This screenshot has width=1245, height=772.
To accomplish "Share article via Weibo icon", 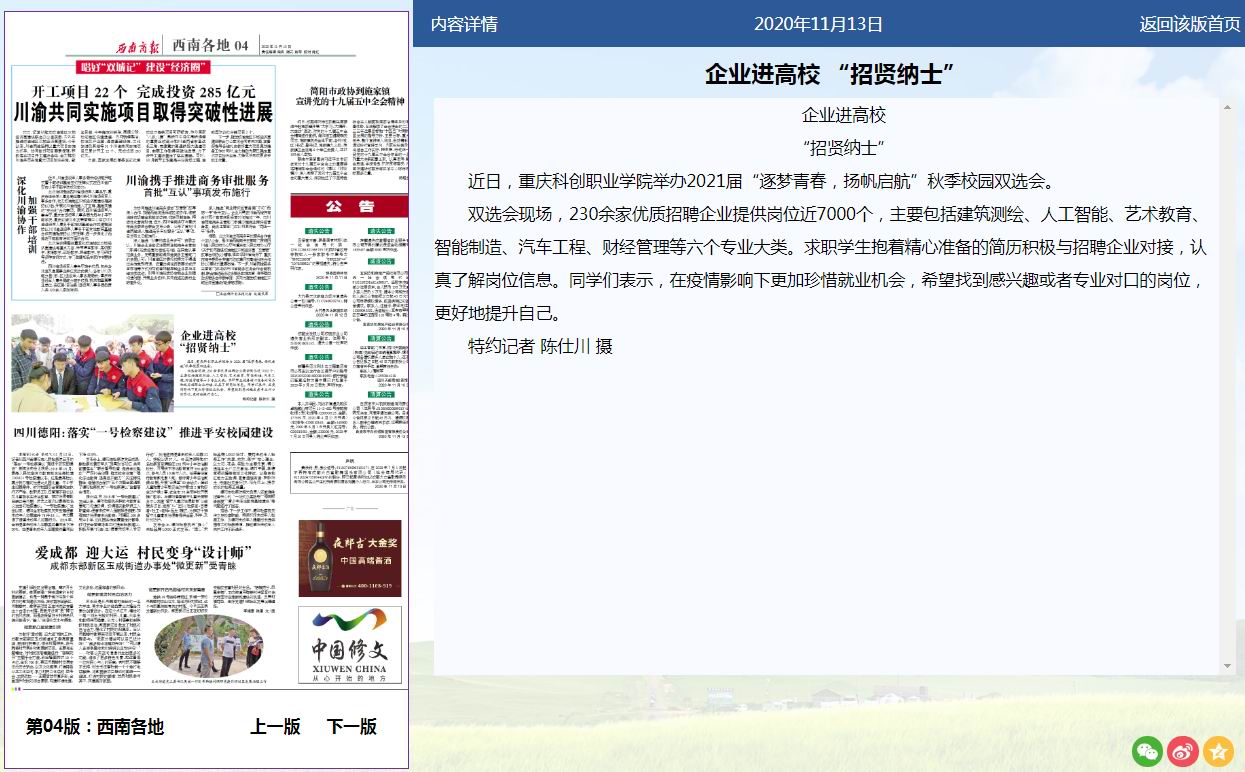I will pos(1183,751).
